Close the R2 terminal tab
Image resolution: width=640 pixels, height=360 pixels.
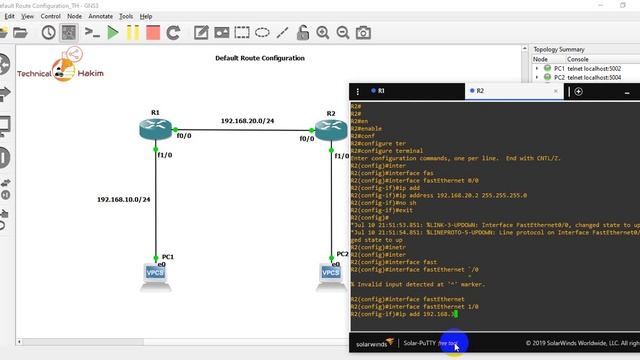pos(556,91)
